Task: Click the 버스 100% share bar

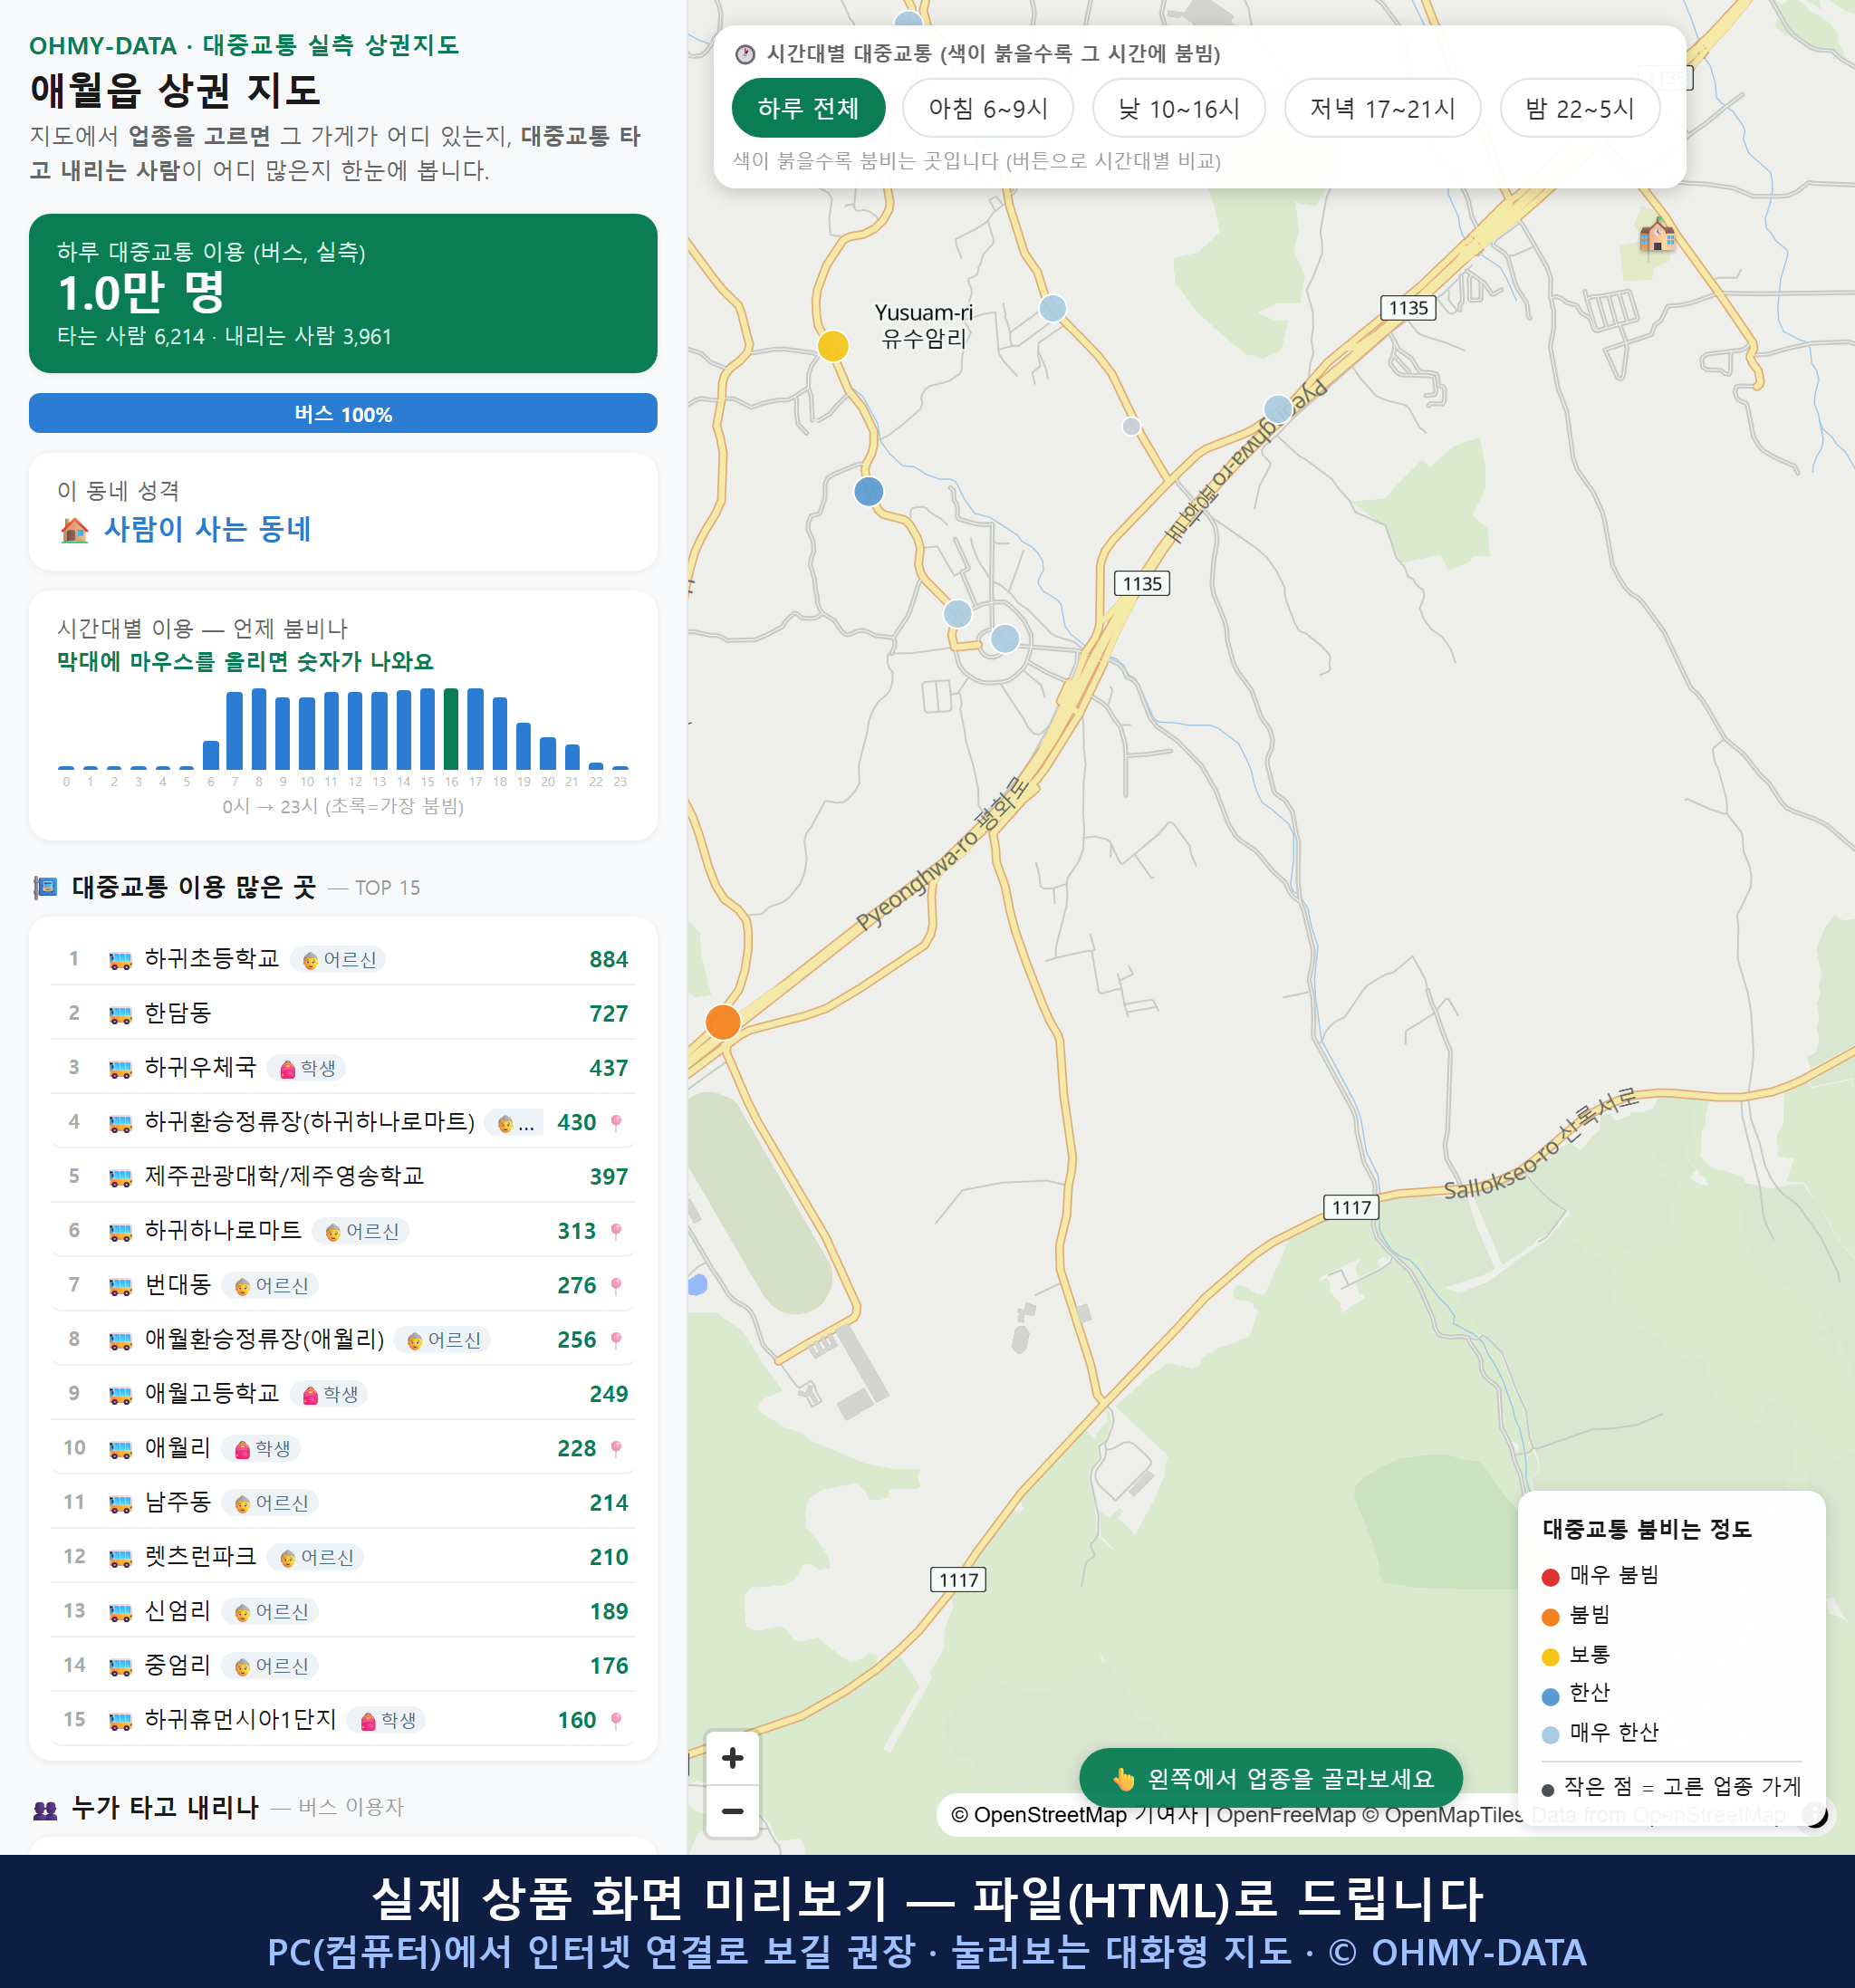Action: tap(343, 413)
